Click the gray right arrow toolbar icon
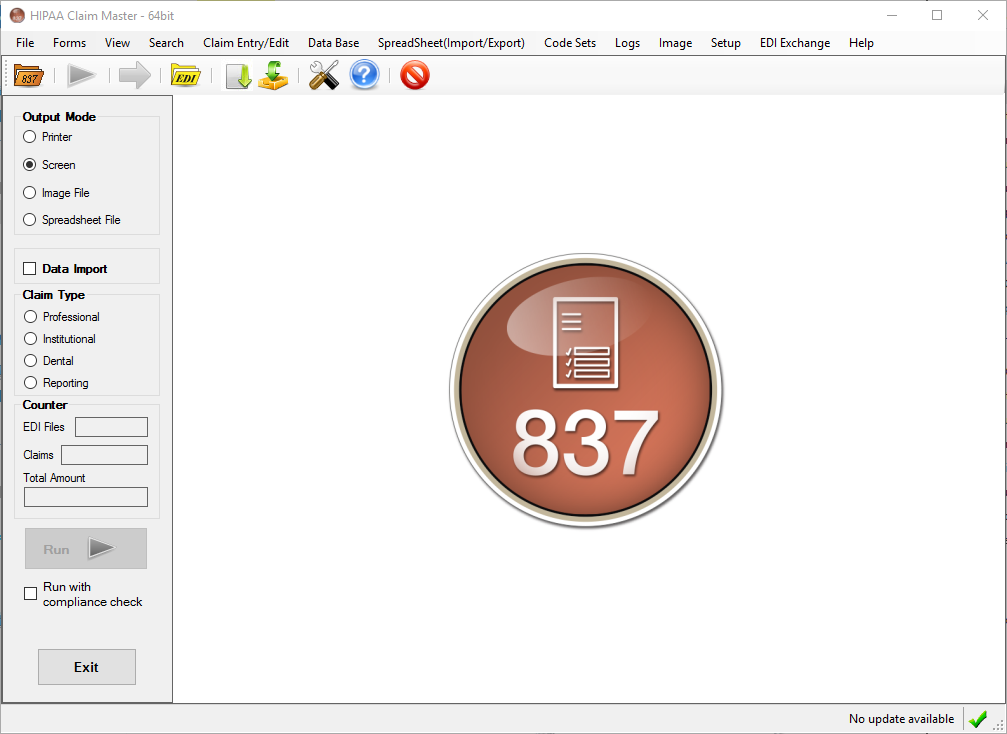Image resolution: width=1007 pixels, height=734 pixels. [x=135, y=76]
